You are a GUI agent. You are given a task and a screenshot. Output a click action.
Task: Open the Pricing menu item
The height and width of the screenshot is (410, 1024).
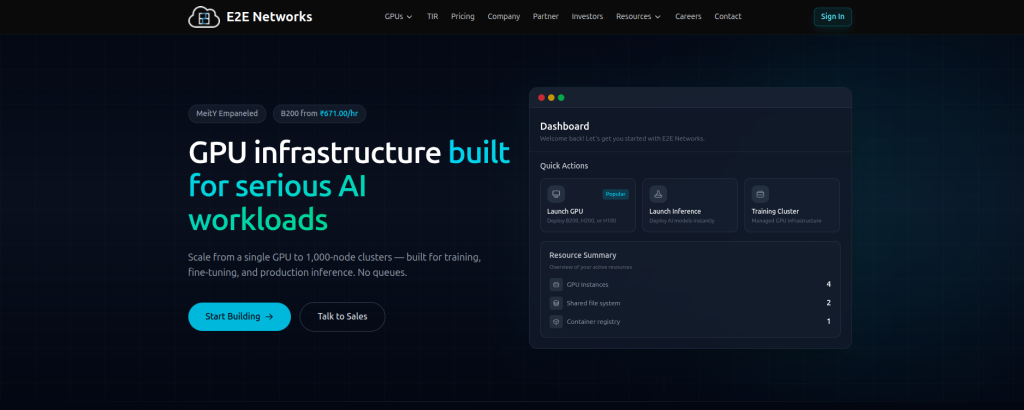tap(462, 16)
